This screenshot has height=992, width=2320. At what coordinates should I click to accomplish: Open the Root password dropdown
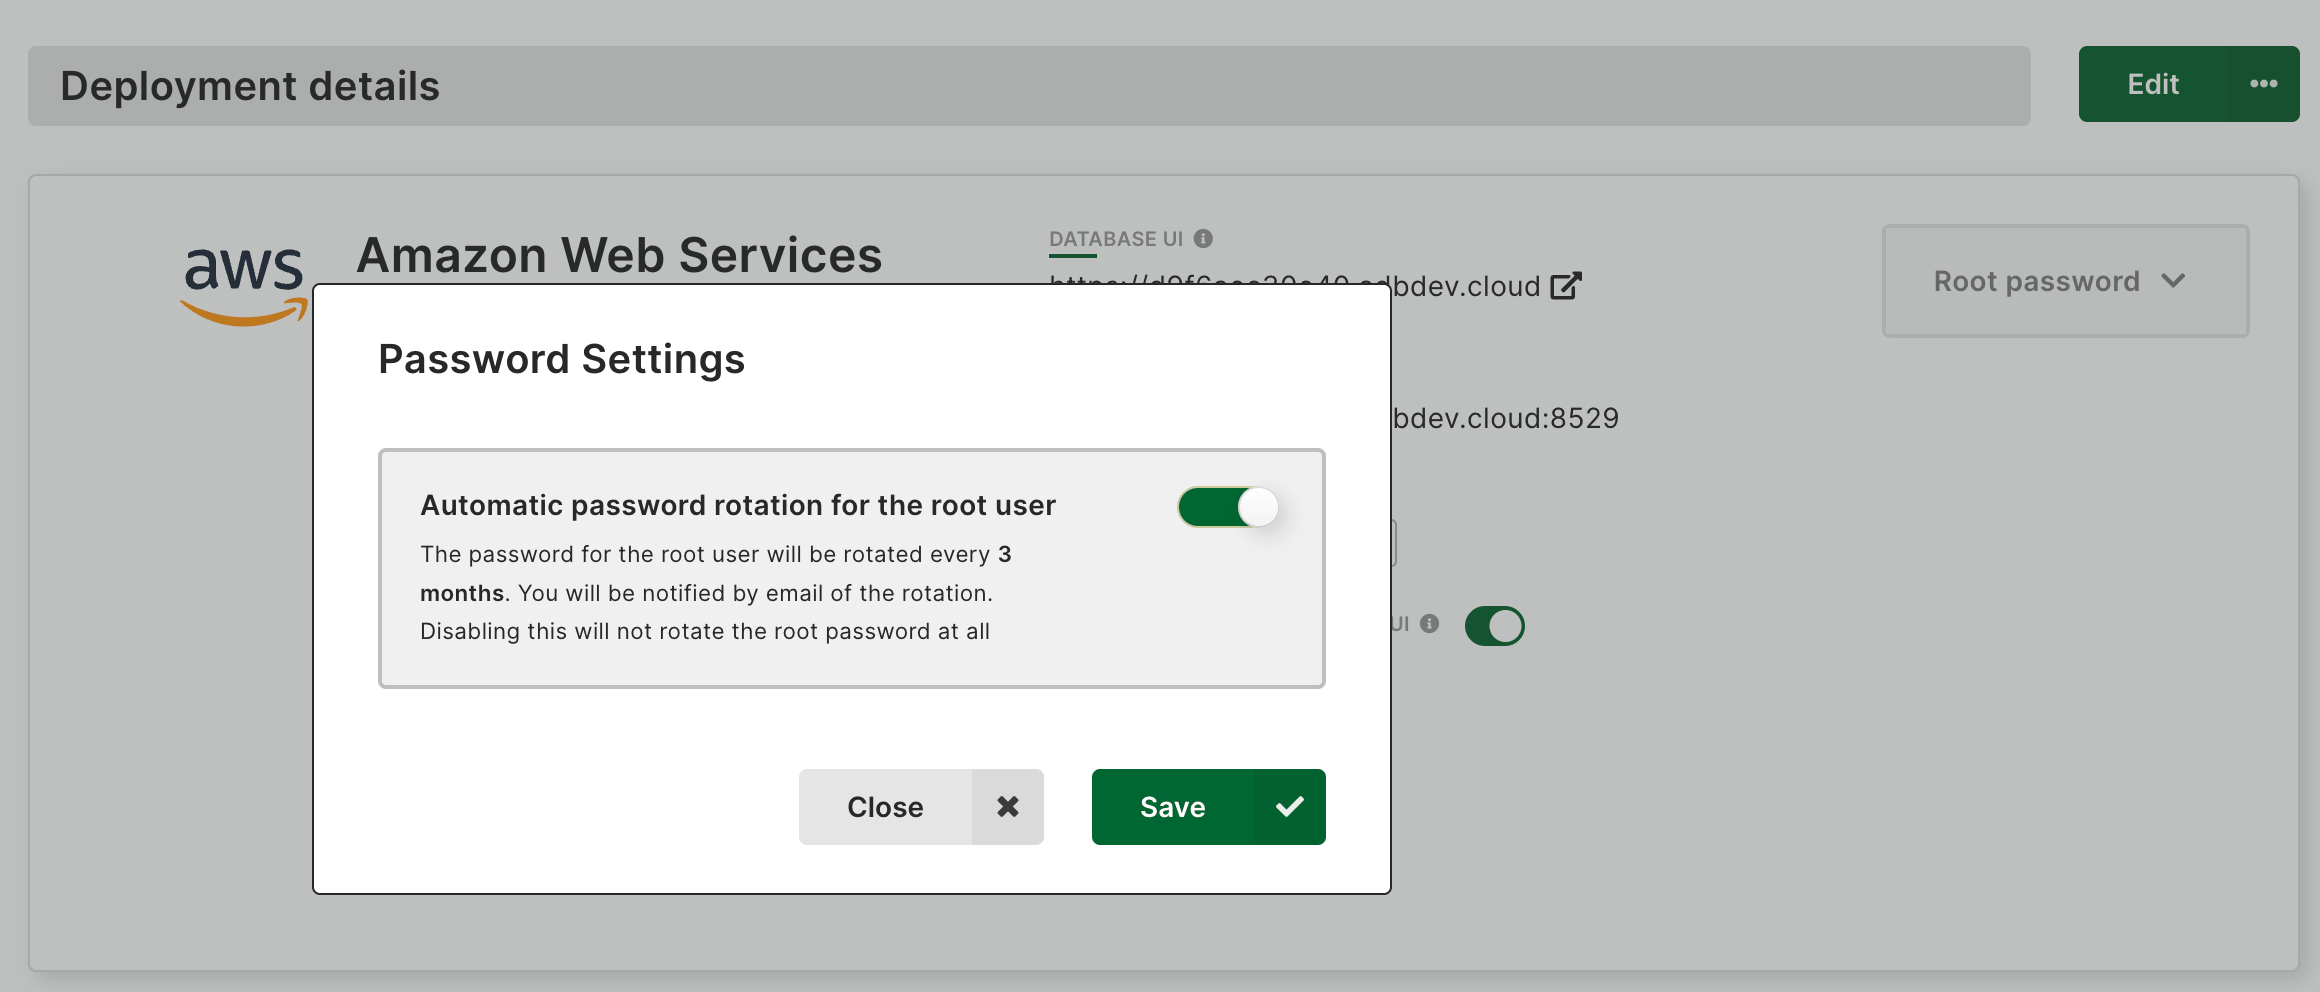pos(2065,281)
